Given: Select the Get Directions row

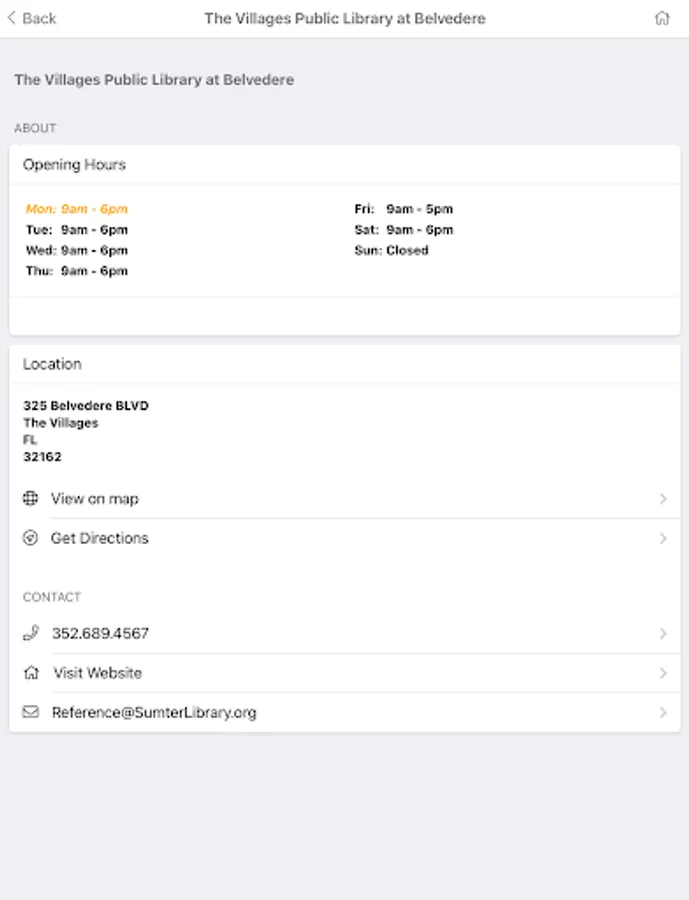Looking at the screenshot, I should 100,538.
